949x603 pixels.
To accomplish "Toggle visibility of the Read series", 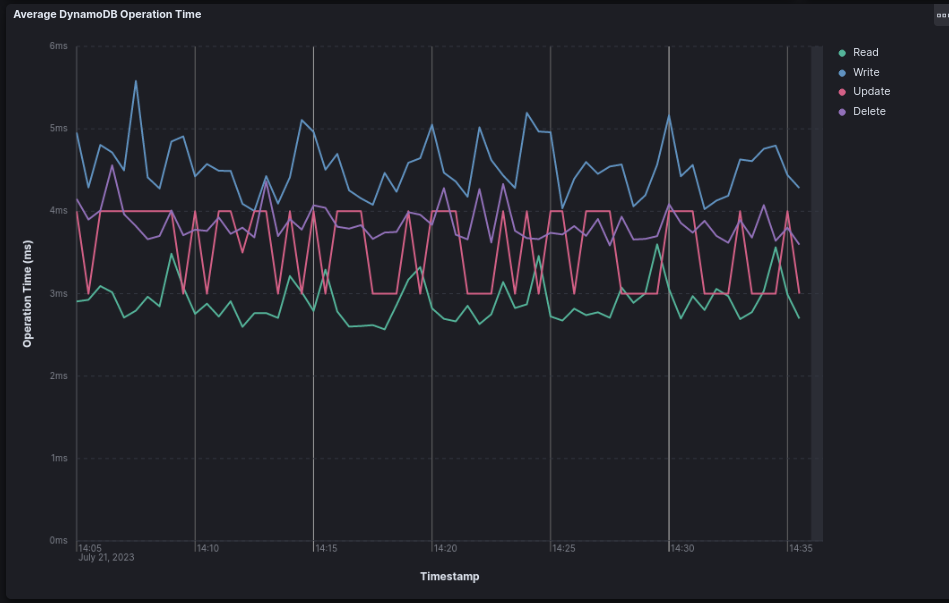I will [865, 52].
